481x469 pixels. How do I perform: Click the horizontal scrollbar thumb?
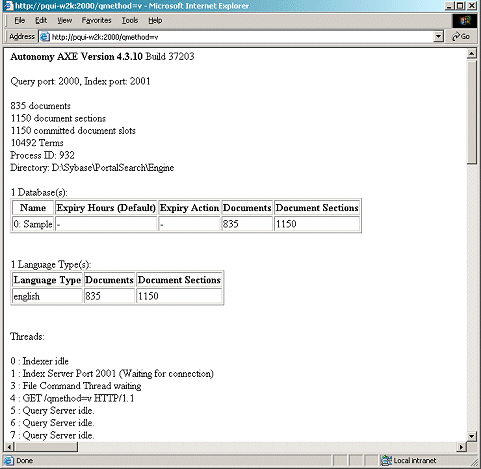46,447
